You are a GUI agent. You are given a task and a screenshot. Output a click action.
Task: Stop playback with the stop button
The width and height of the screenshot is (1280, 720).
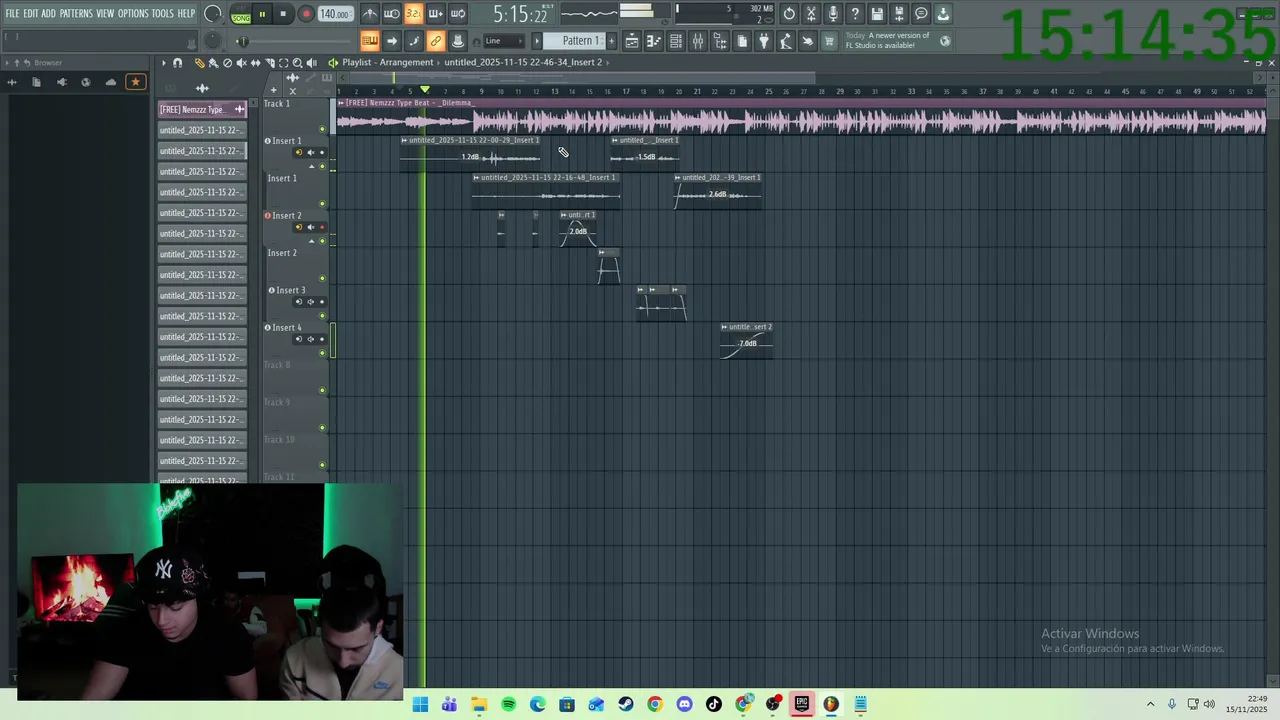pyautogui.click(x=283, y=14)
